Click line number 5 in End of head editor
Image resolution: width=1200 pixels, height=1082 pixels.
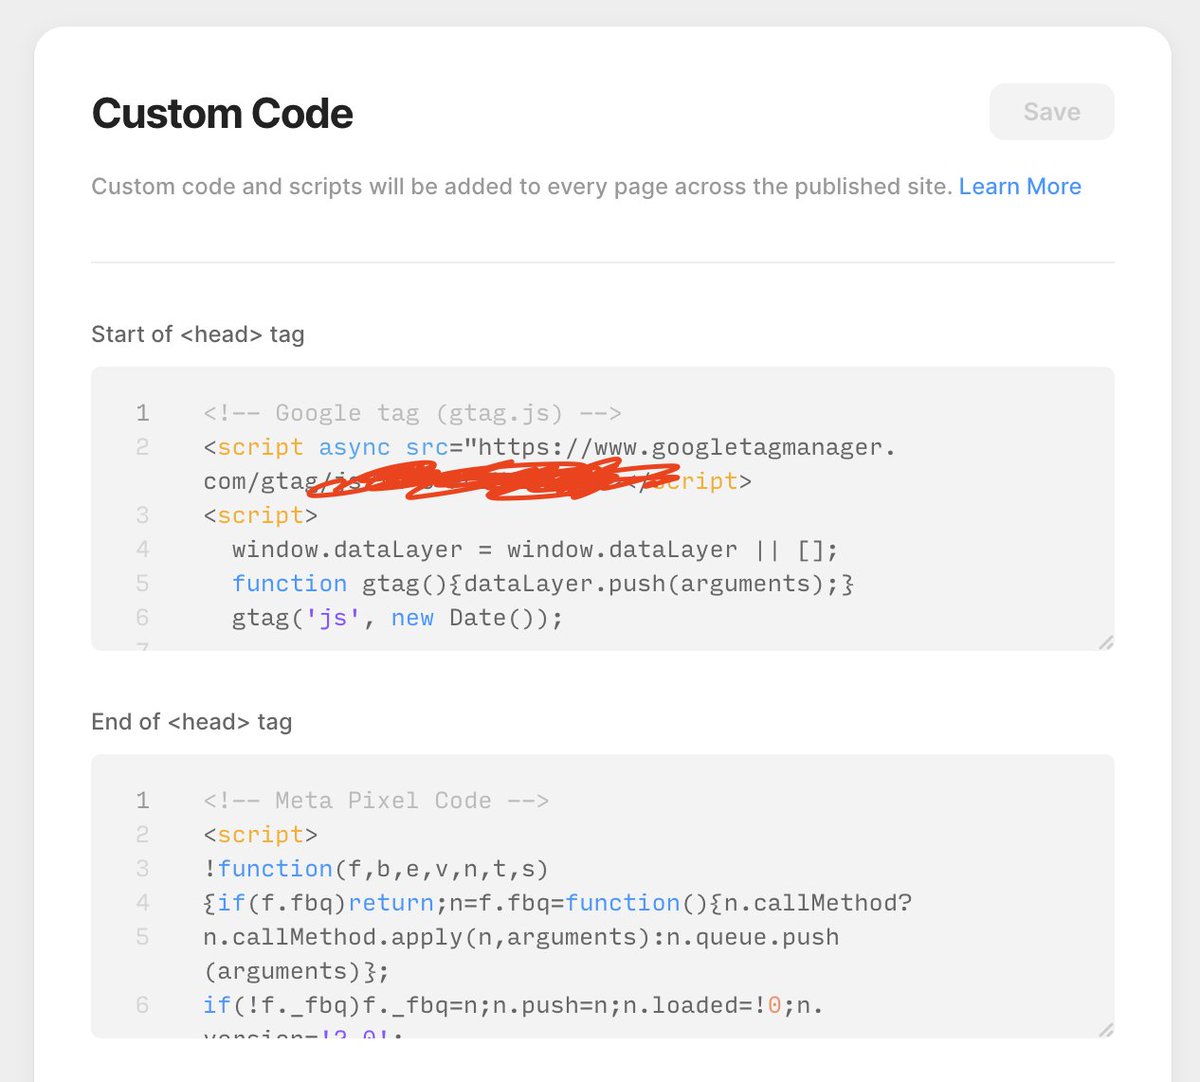coord(142,937)
